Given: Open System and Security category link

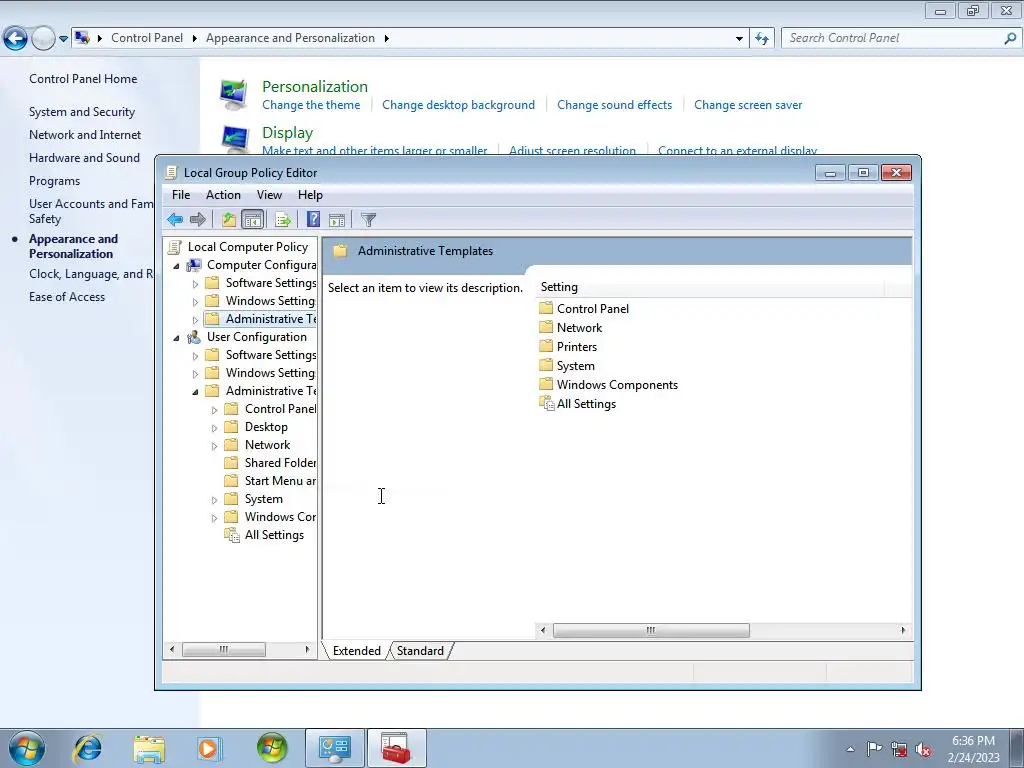Looking at the screenshot, I should [x=82, y=112].
